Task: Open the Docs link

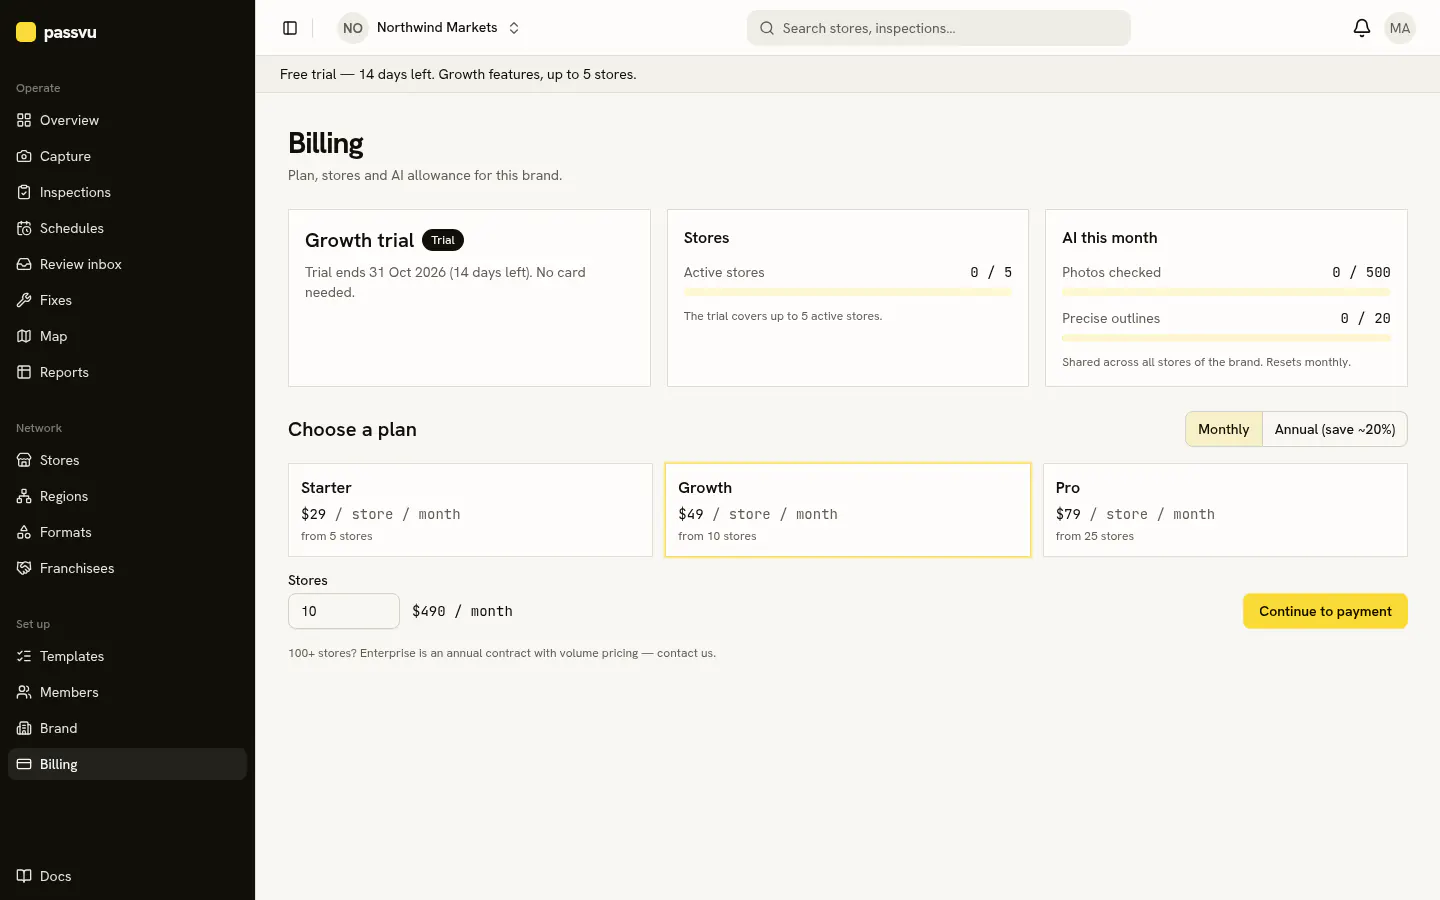Action: point(127,876)
